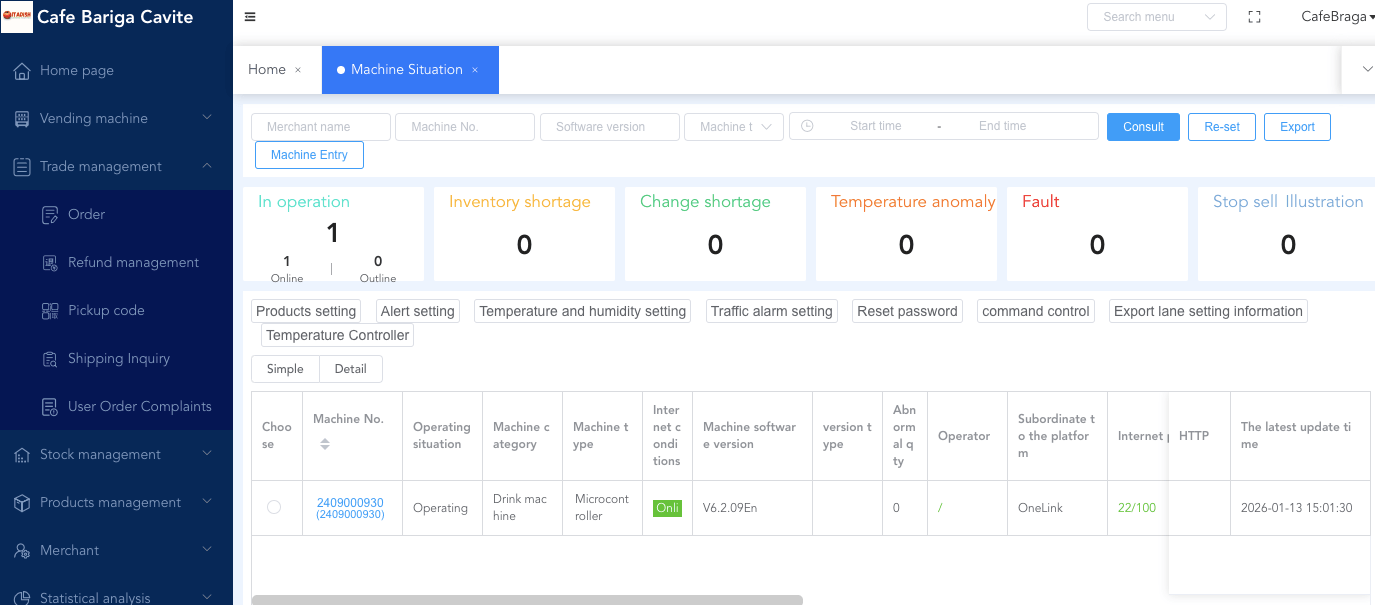The image size is (1375, 605).
Task: Click the Home page house icon
Action: [x=22, y=71]
